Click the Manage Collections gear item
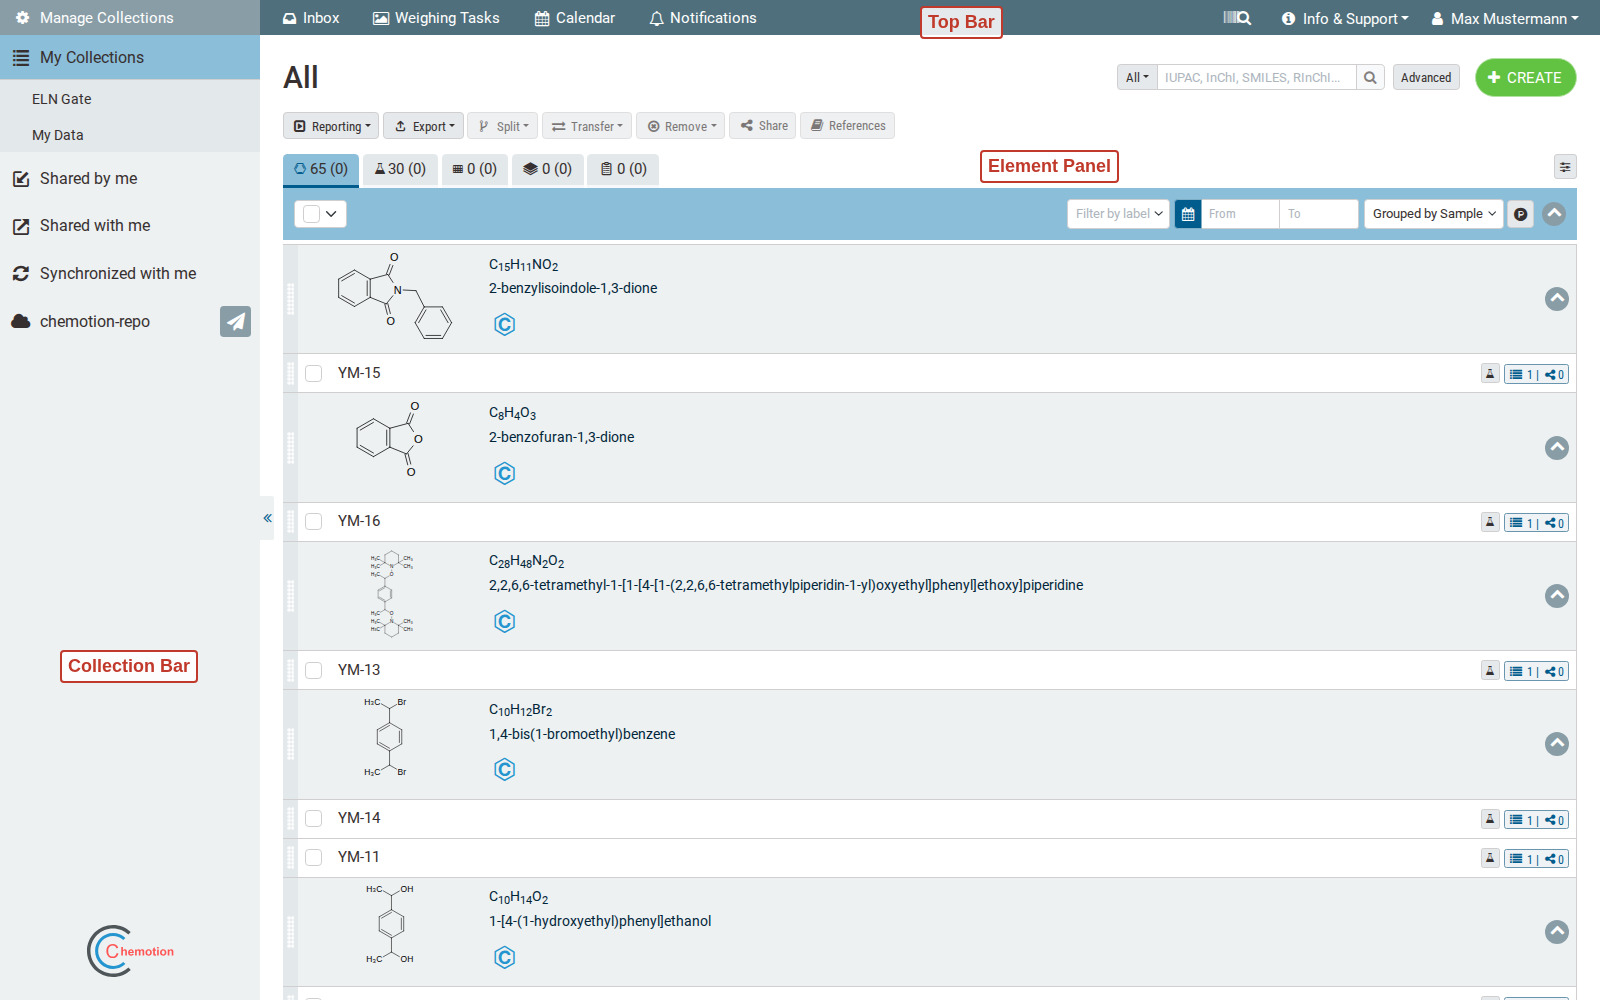 point(130,18)
